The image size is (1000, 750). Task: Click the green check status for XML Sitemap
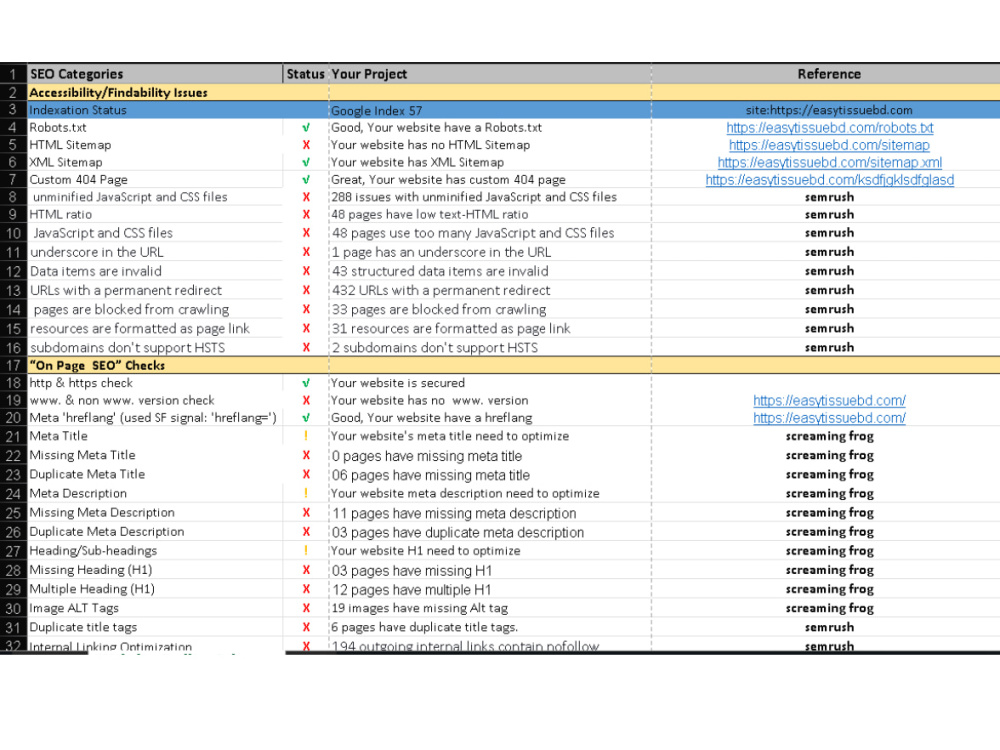tap(306, 163)
